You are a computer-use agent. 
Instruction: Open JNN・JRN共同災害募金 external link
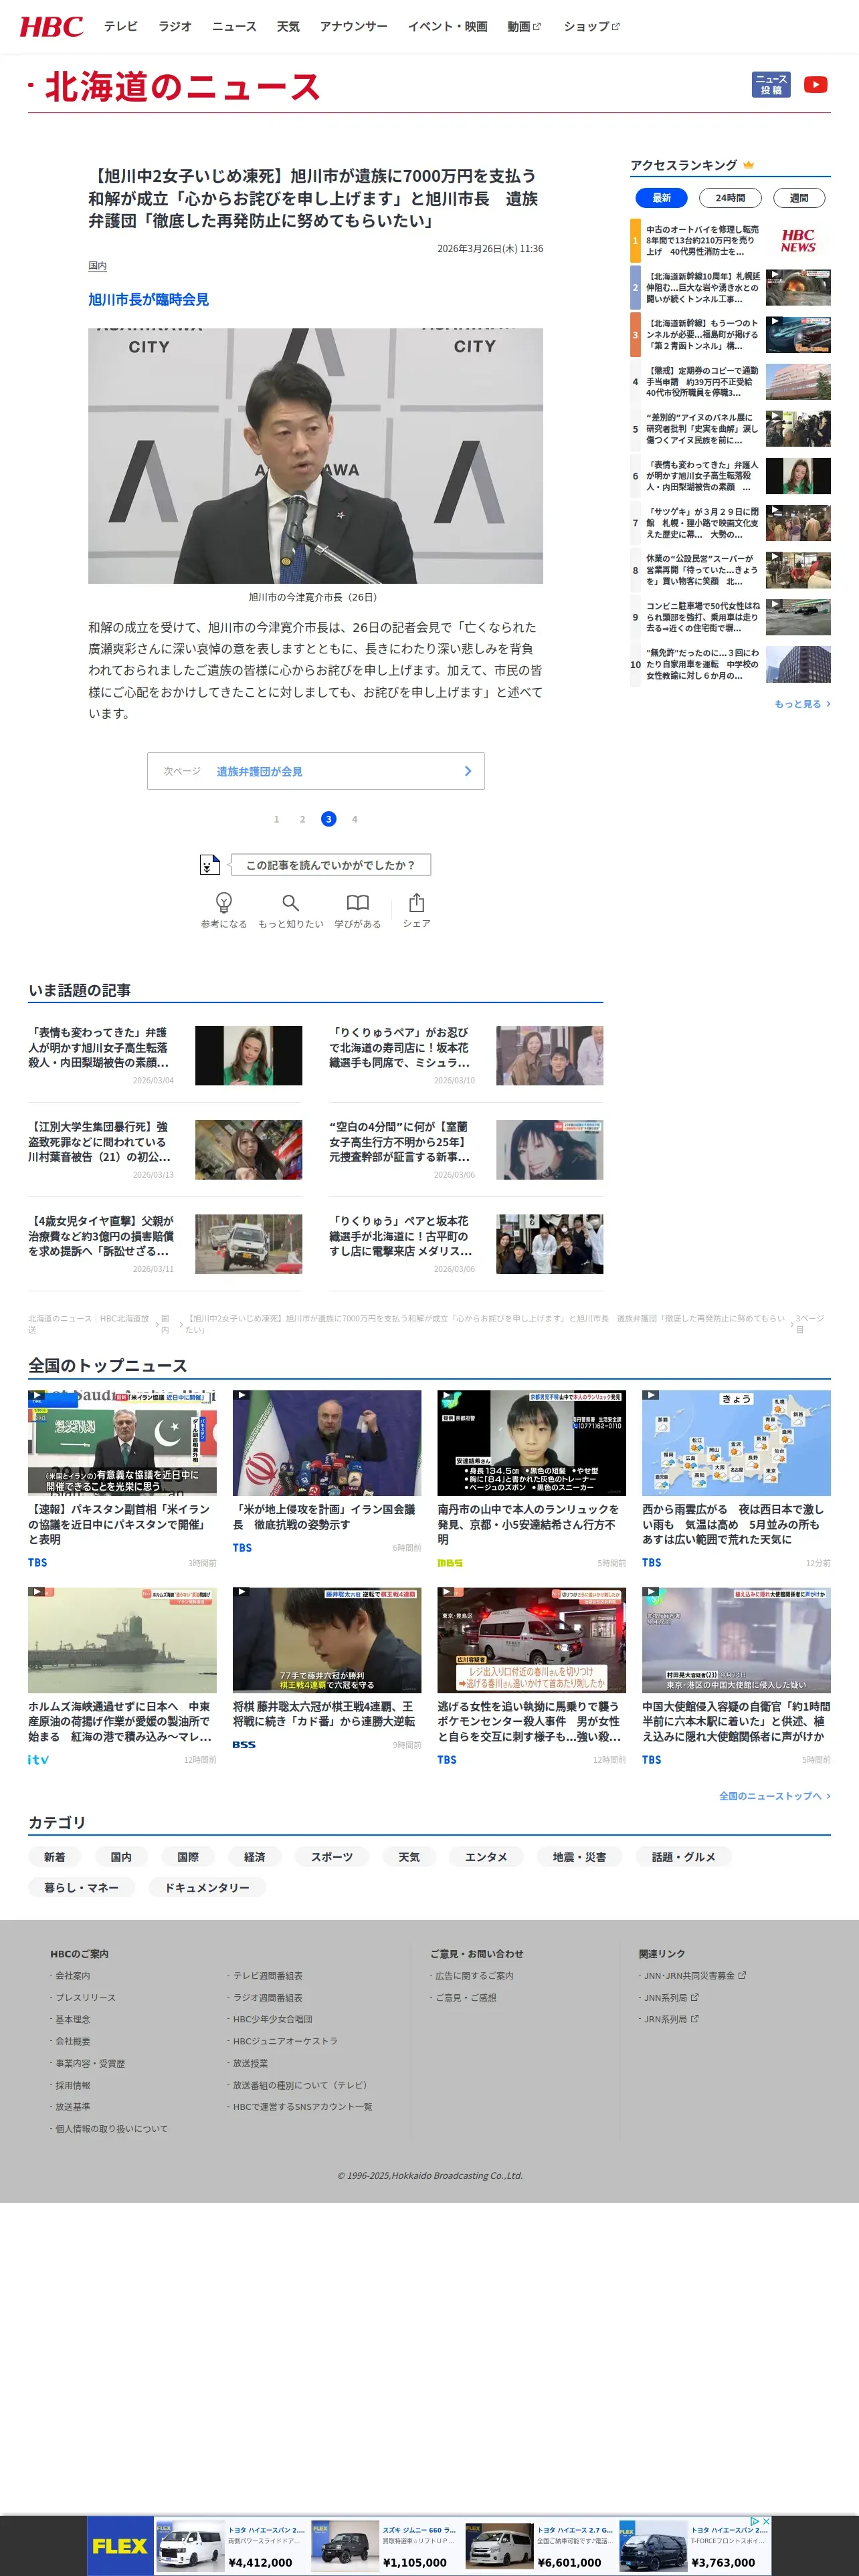[694, 1975]
